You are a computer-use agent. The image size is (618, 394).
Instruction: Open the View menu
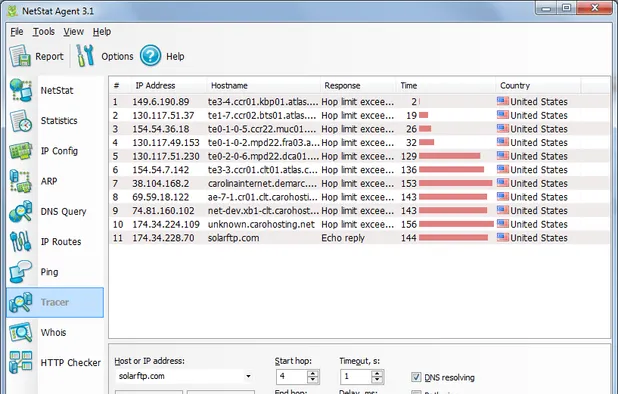[74, 32]
